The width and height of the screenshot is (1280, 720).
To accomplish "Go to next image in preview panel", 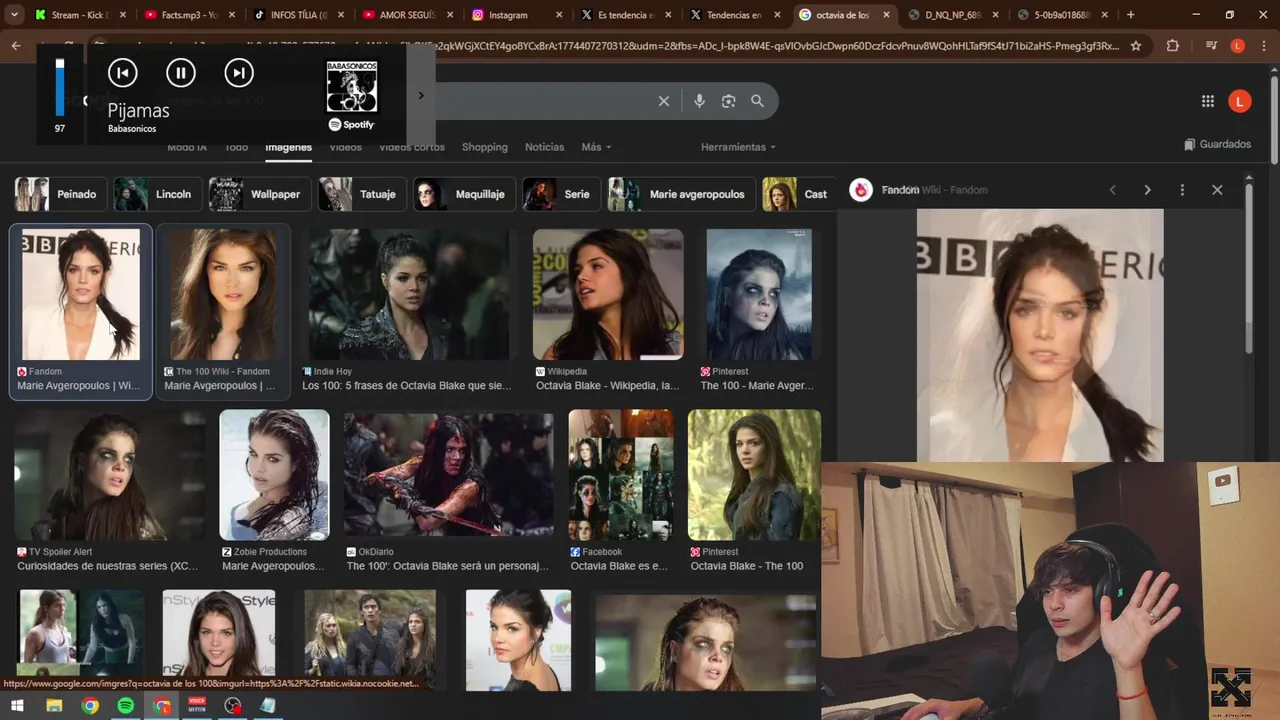I will coord(1147,190).
